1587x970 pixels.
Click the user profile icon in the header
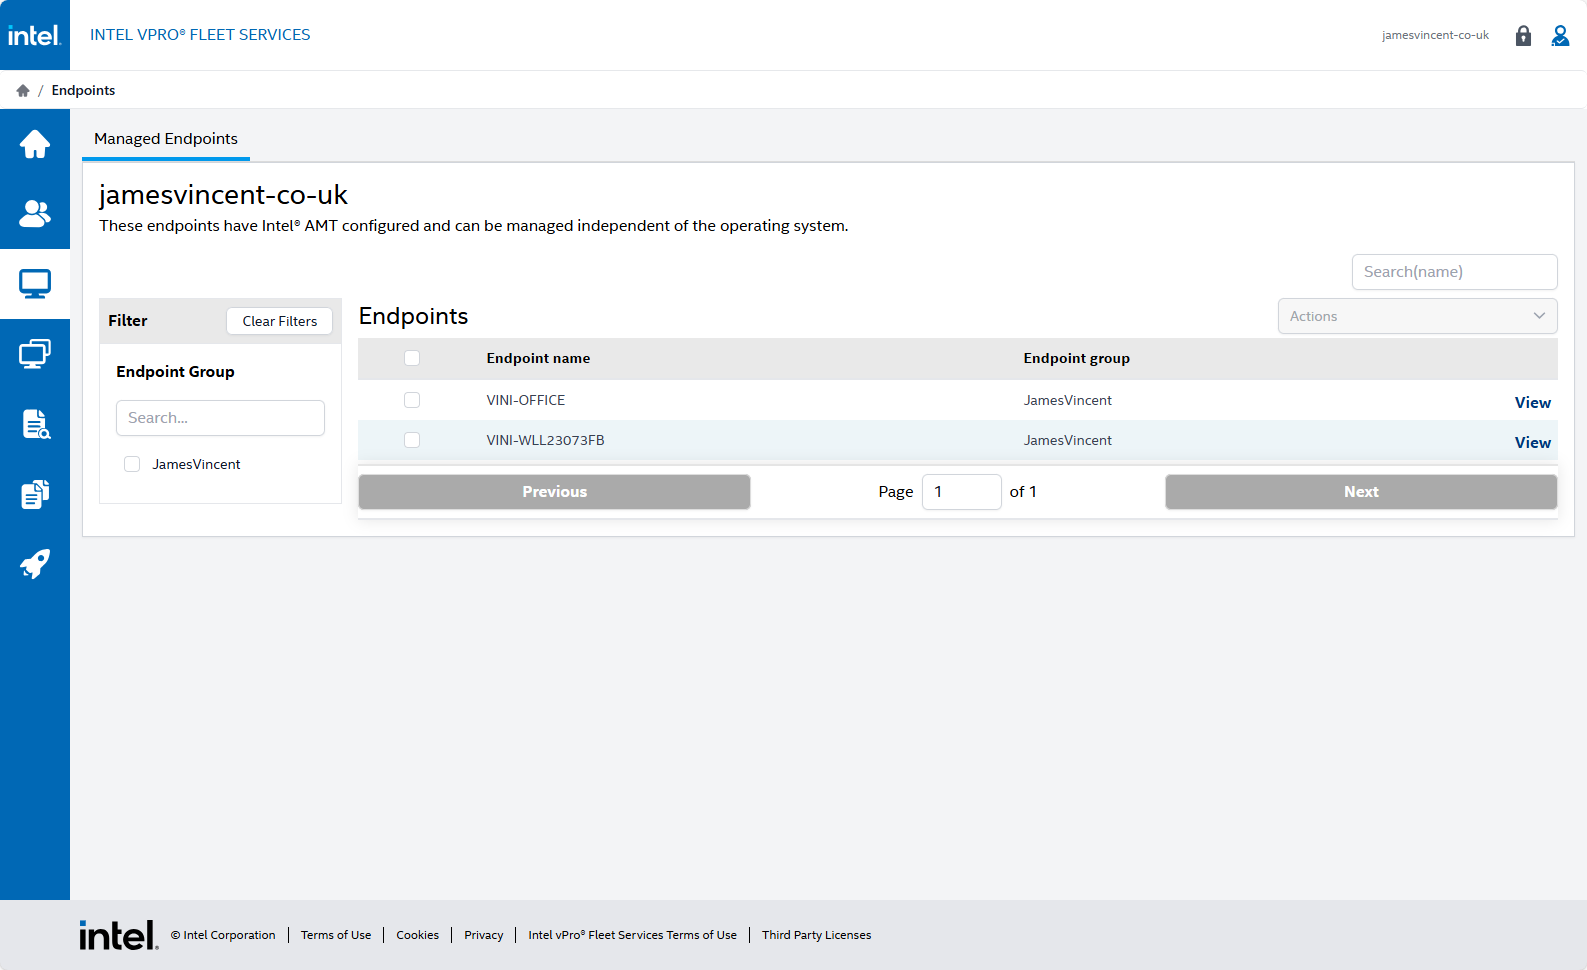coord(1560,36)
